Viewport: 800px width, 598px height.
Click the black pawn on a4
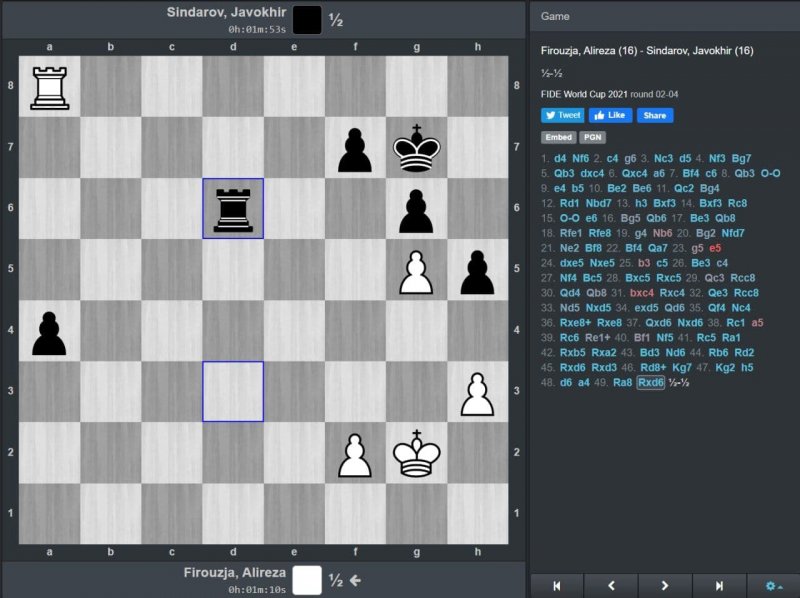pyautogui.click(x=49, y=331)
